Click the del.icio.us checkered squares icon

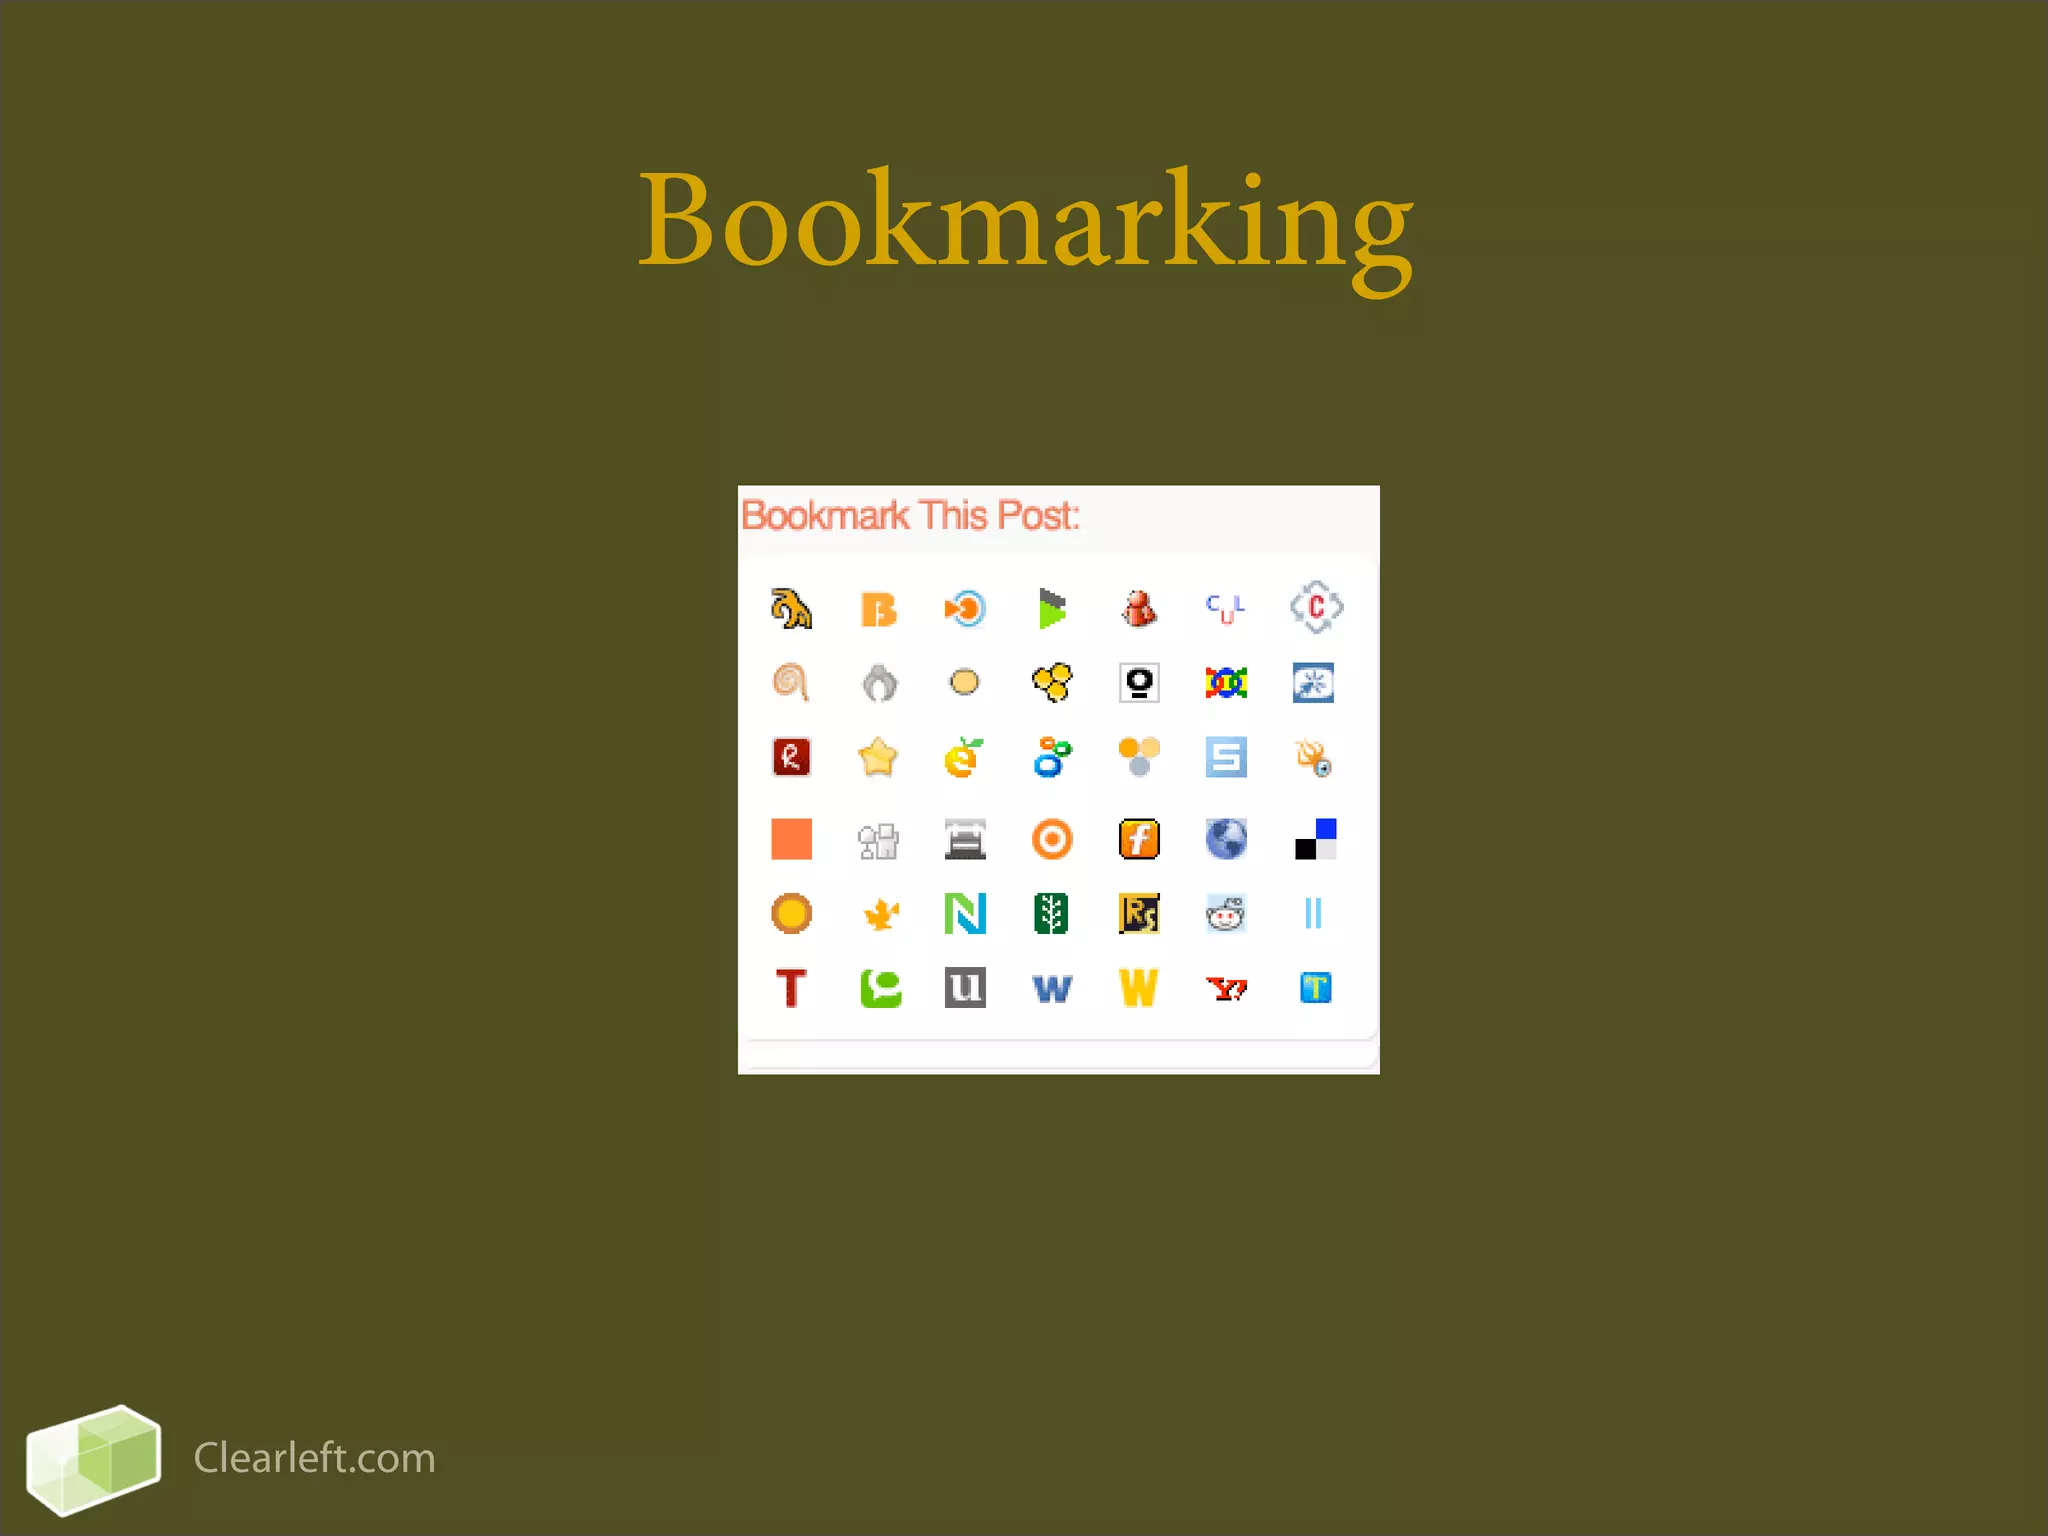(x=1315, y=839)
